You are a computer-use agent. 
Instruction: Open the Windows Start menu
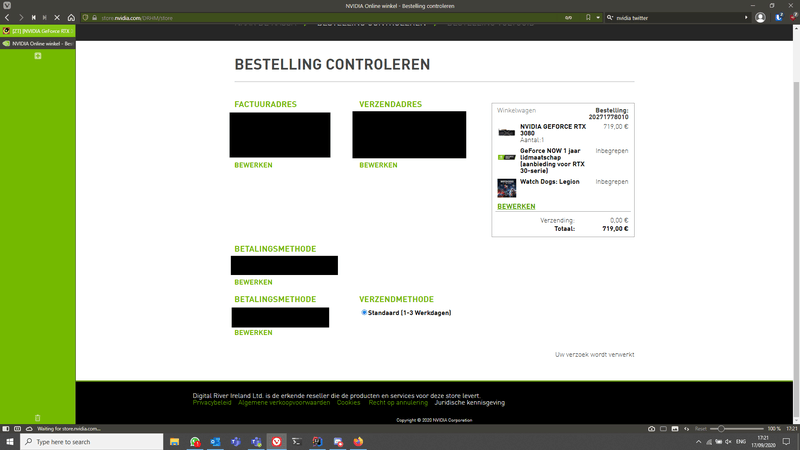[x=10, y=442]
